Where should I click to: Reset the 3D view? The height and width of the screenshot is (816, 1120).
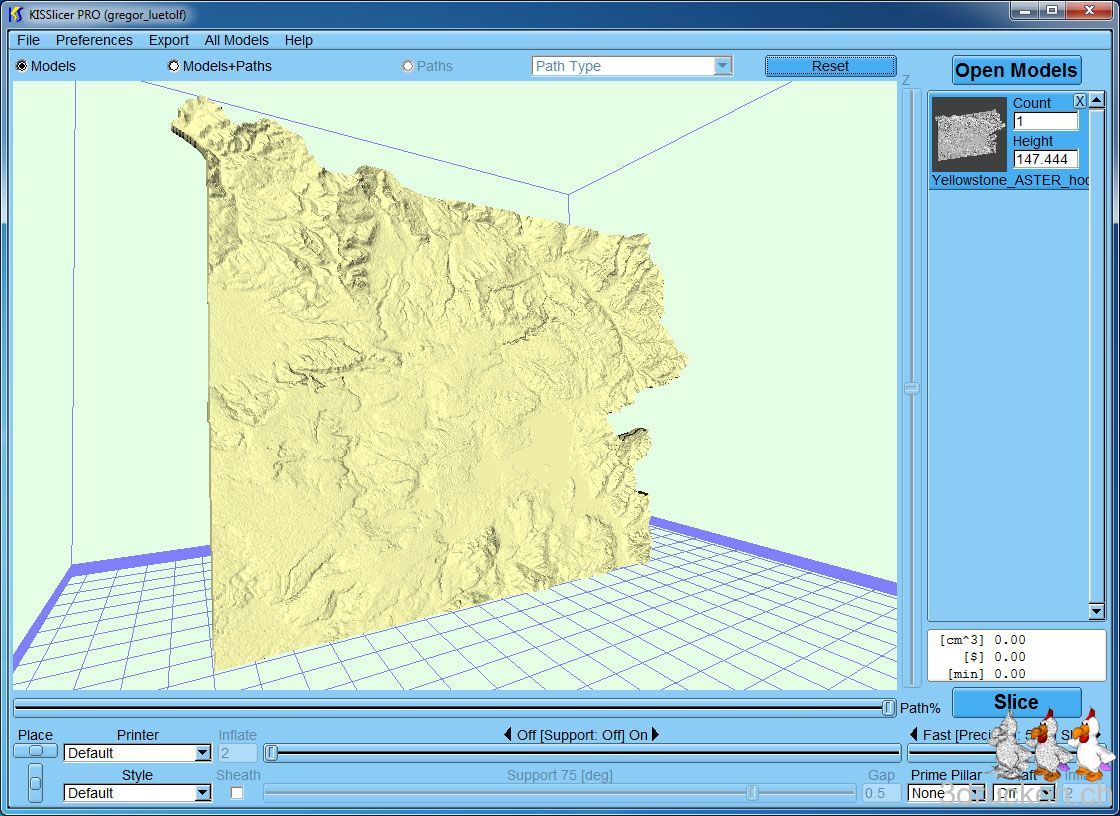tap(830, 66)
